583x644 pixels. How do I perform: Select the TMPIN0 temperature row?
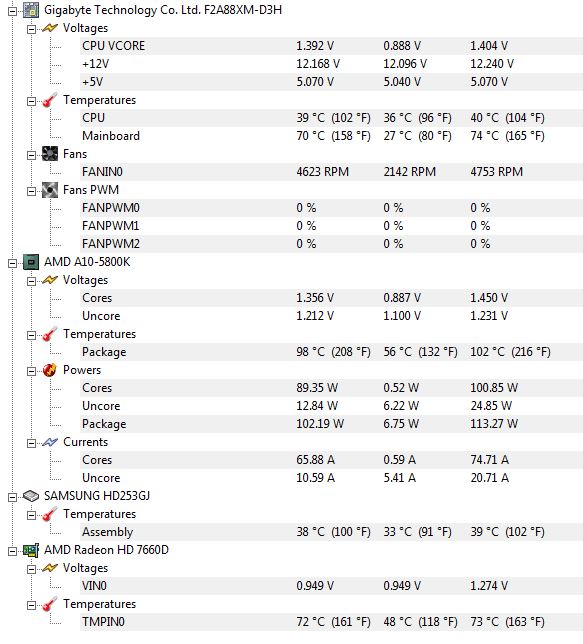pyautogui.click(x=331, y=622)
